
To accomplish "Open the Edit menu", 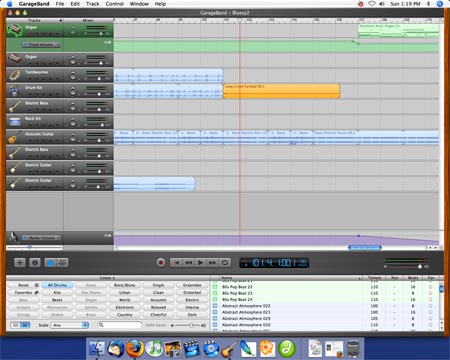I will tap(75, 4).
